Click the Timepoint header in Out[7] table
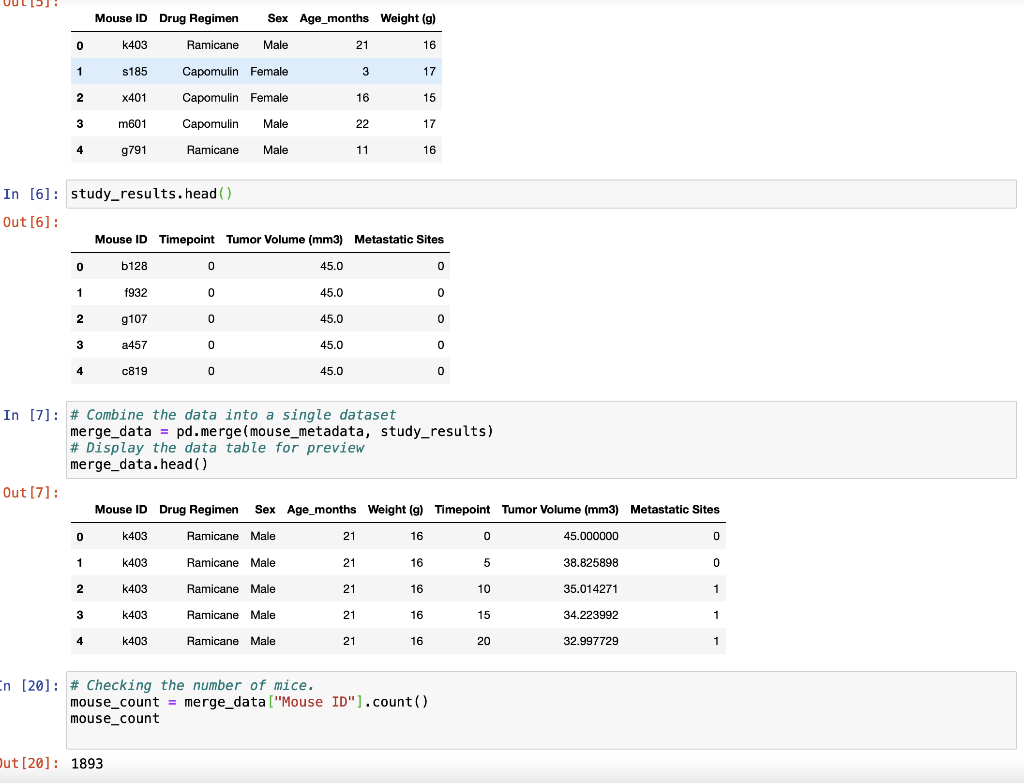This screenshot has width=1024, height=783. pos(462,509)
